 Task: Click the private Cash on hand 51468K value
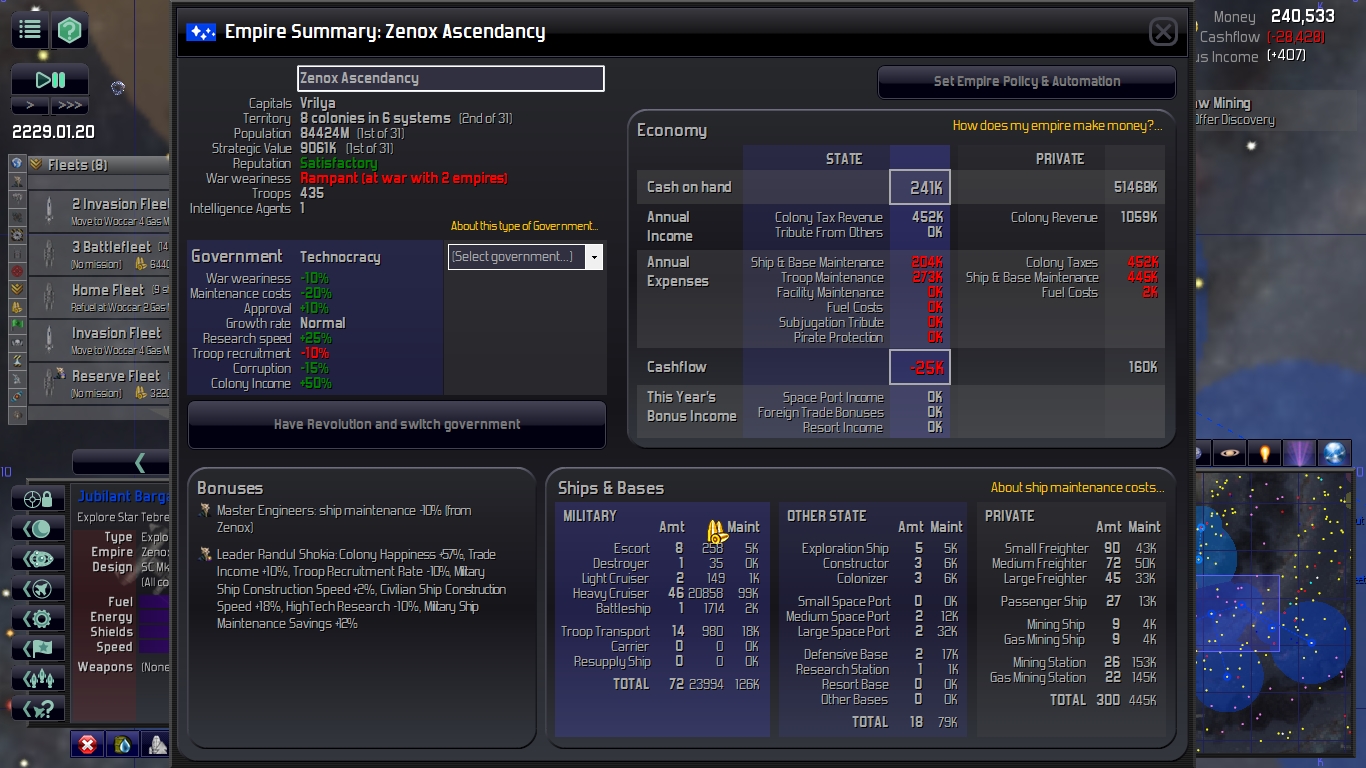pos(1135,187)
